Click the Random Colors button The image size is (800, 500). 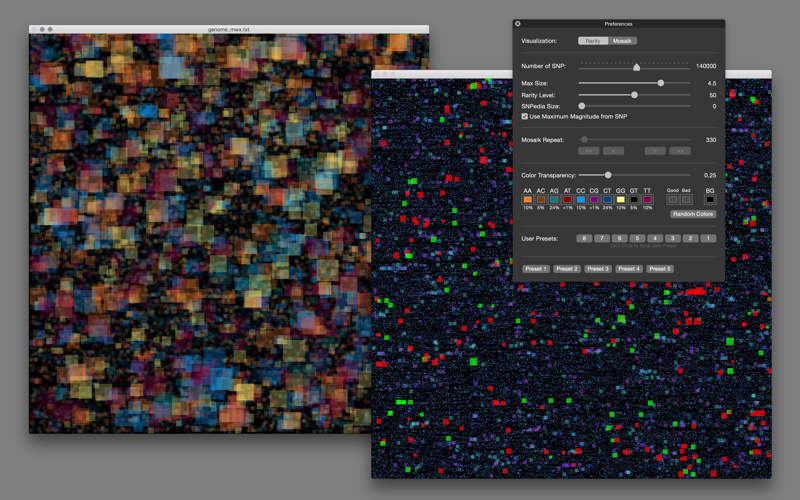693,214
